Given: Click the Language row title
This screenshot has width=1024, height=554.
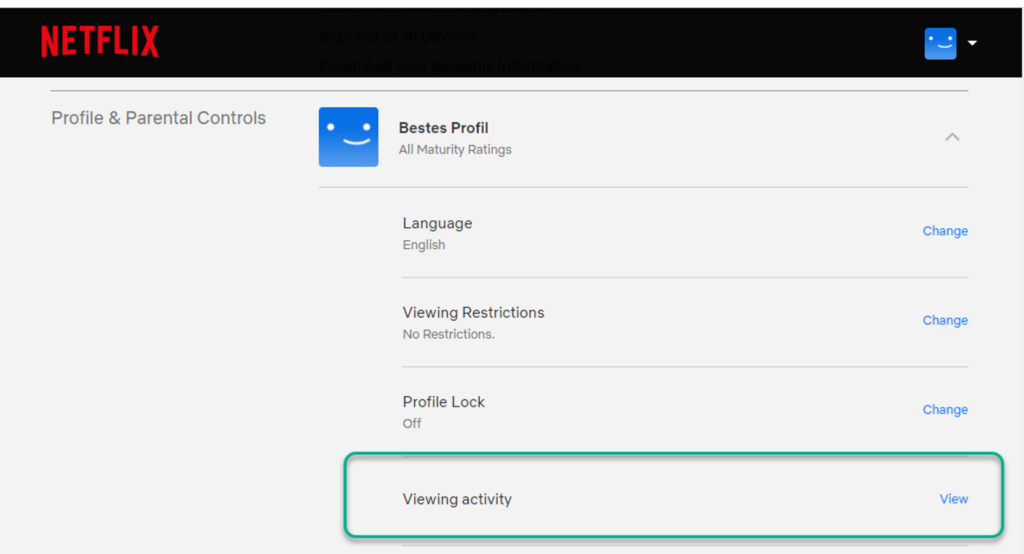Looking at the screenshot, I should (437, 223).
